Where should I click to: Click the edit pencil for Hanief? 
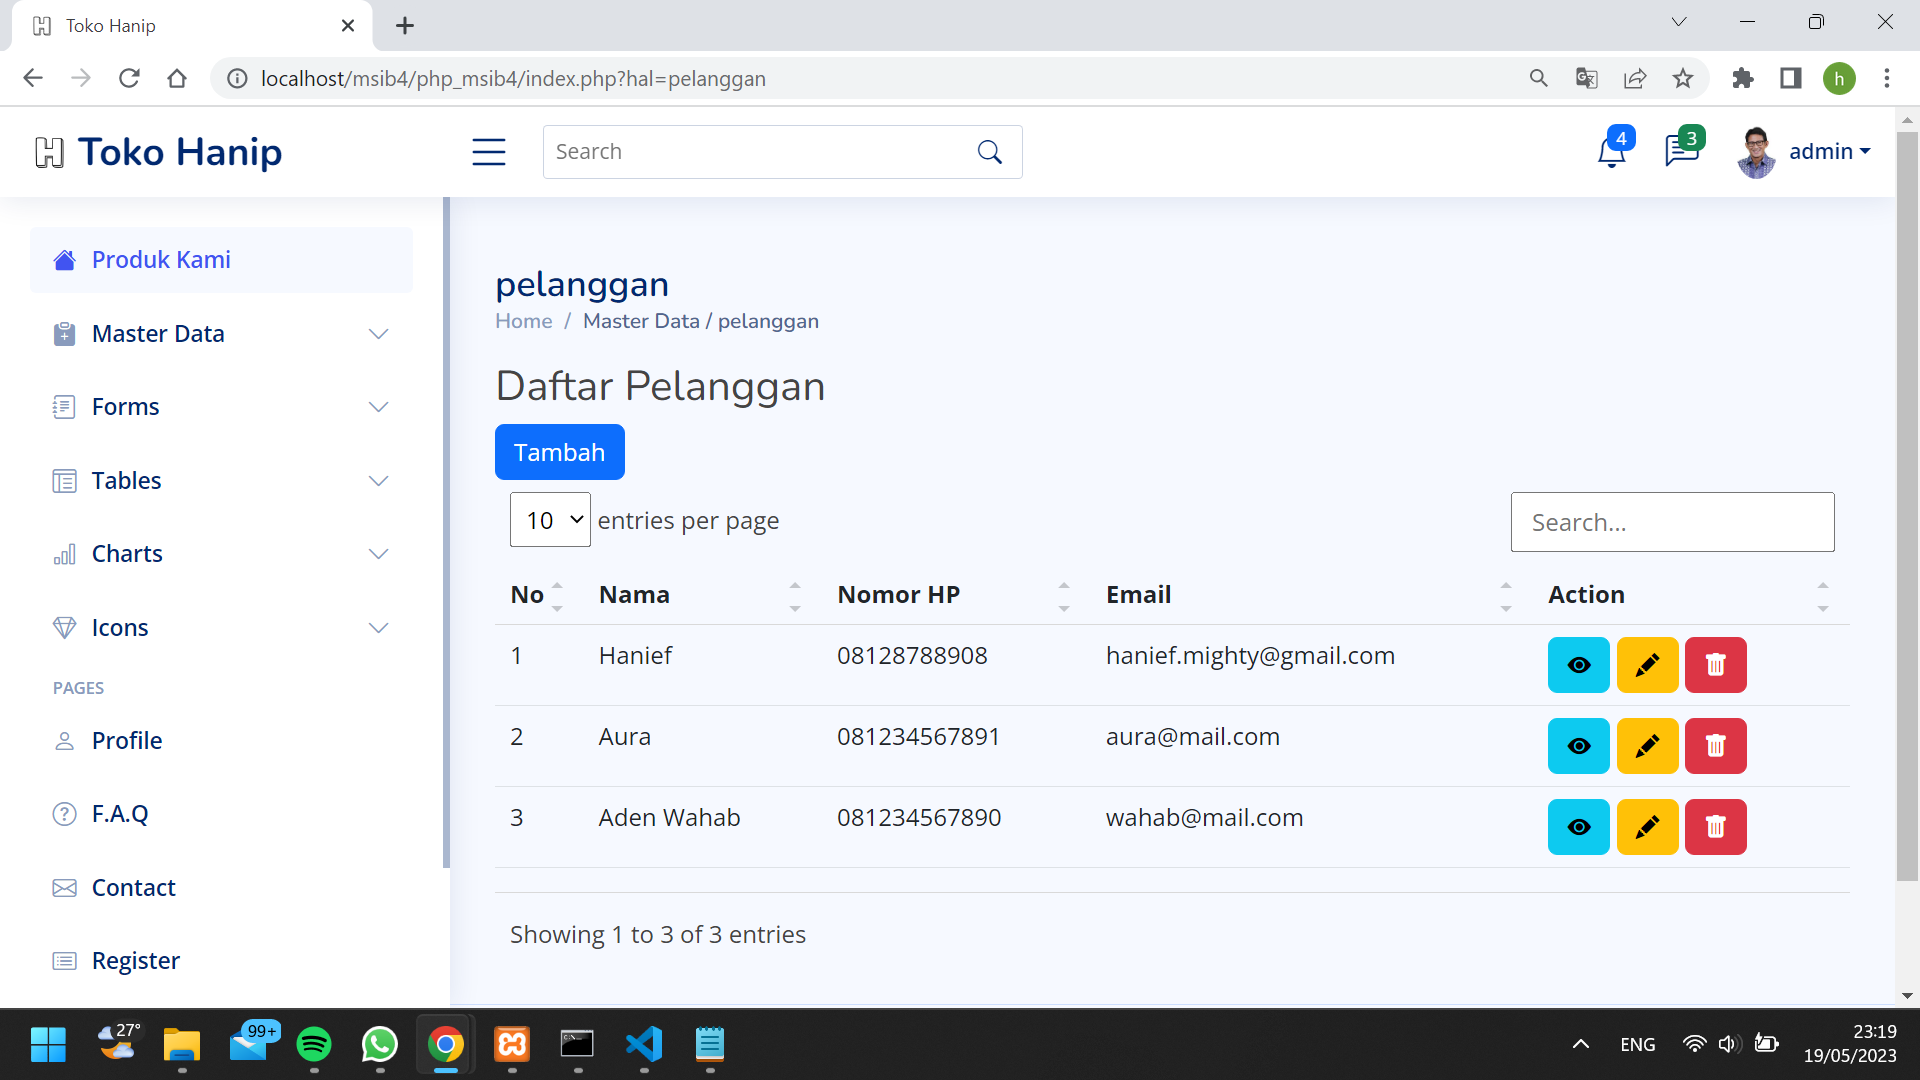click(x=1647, y=665)
